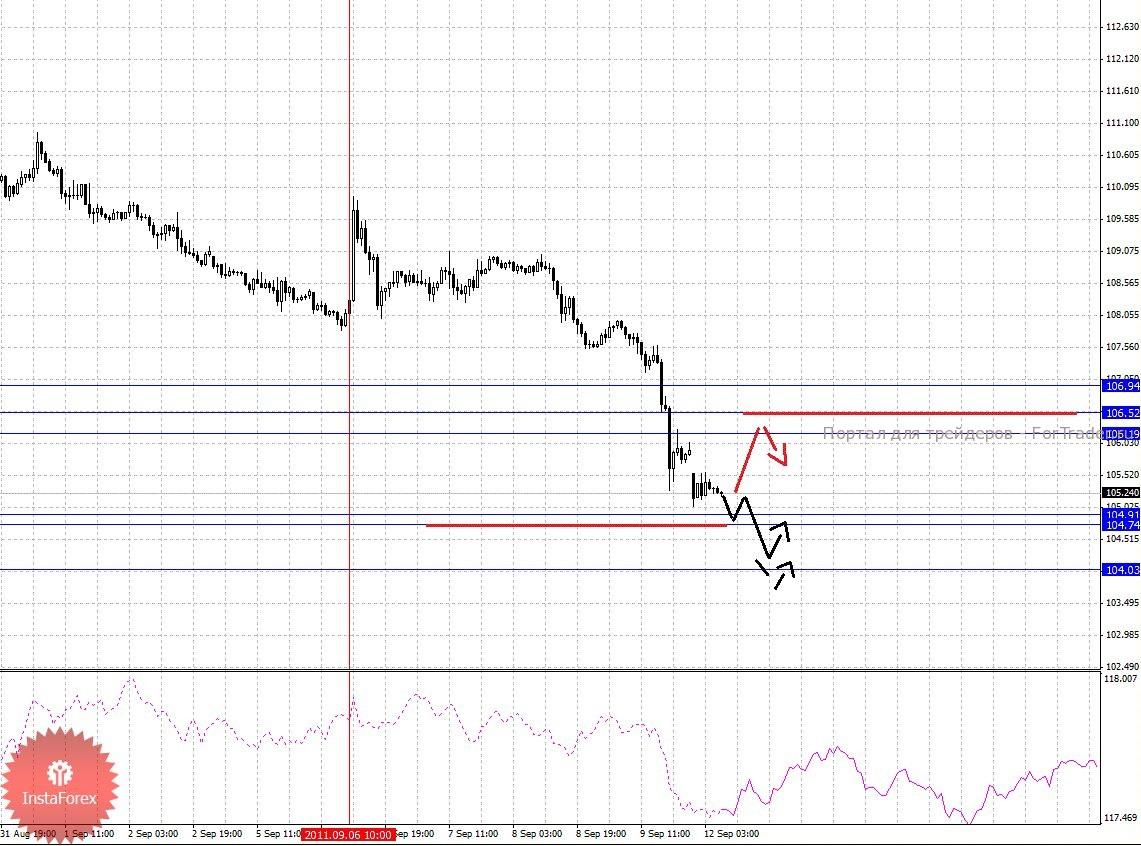
Task: Click the 7 Sep 11:00 time label
Action: pyautogui.click(x=473, y=834)
